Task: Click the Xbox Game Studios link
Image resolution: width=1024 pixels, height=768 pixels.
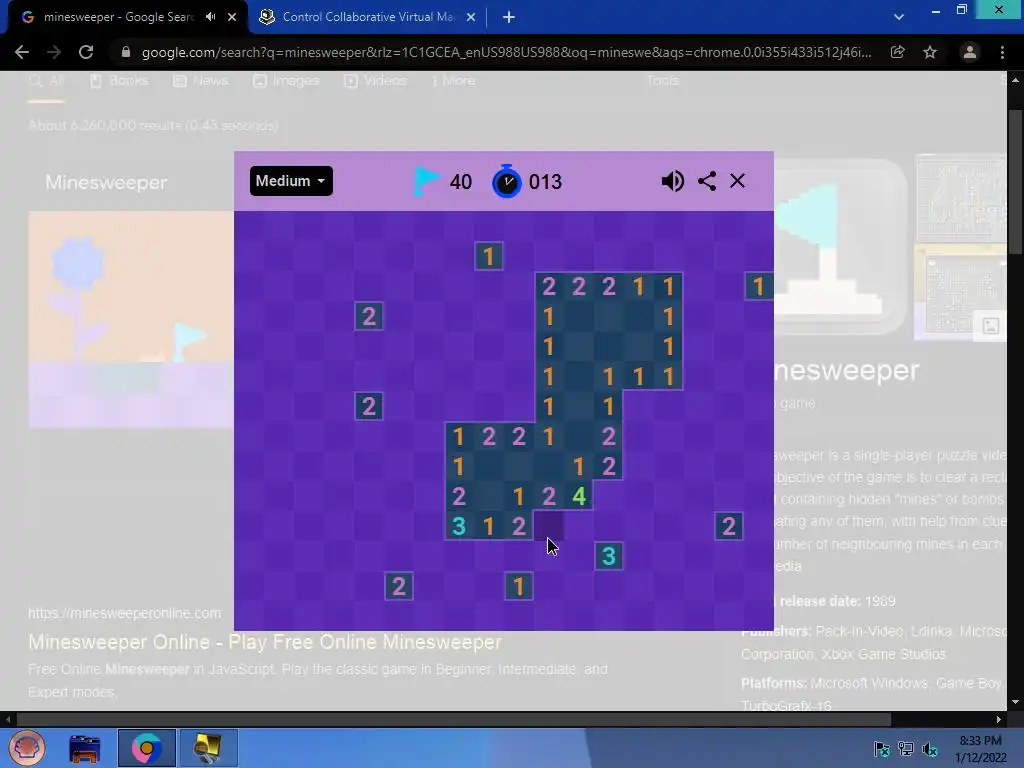Action: tap(884, 654)
